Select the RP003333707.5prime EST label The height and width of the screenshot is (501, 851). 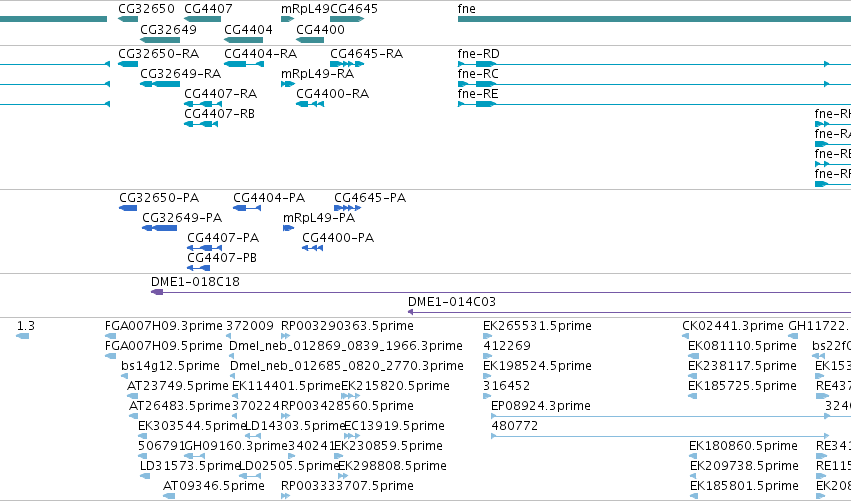coord(347,486)
